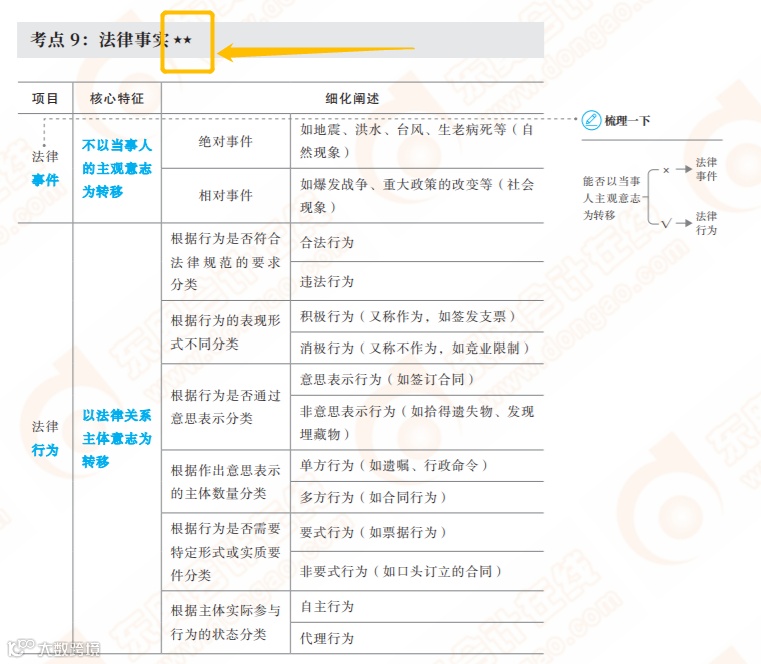Screen dimensions: 761x664
Task: Click the cell 根据行为是否需要特定形式或实质要件分类
Action: [226, 552]
